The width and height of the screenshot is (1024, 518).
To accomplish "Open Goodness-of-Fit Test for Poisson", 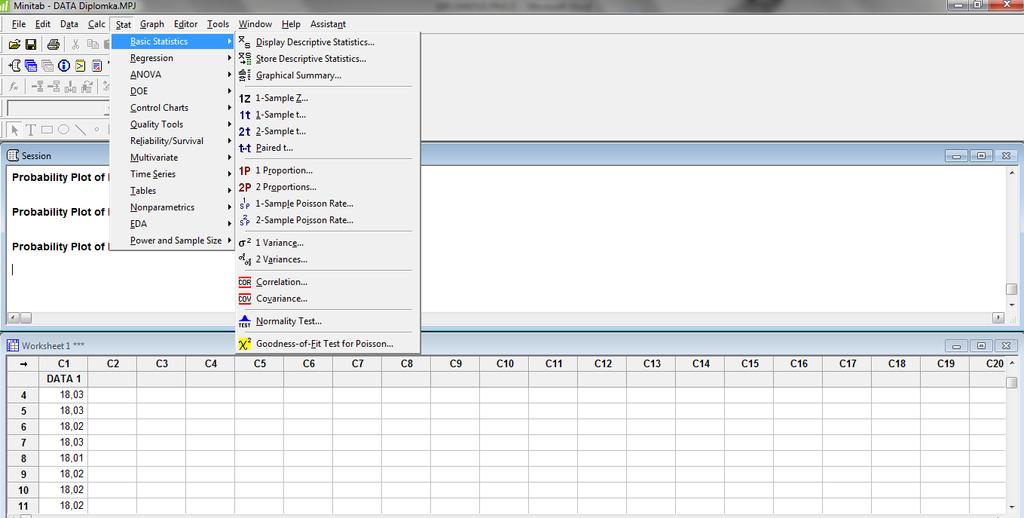I will tap(327, 344).
